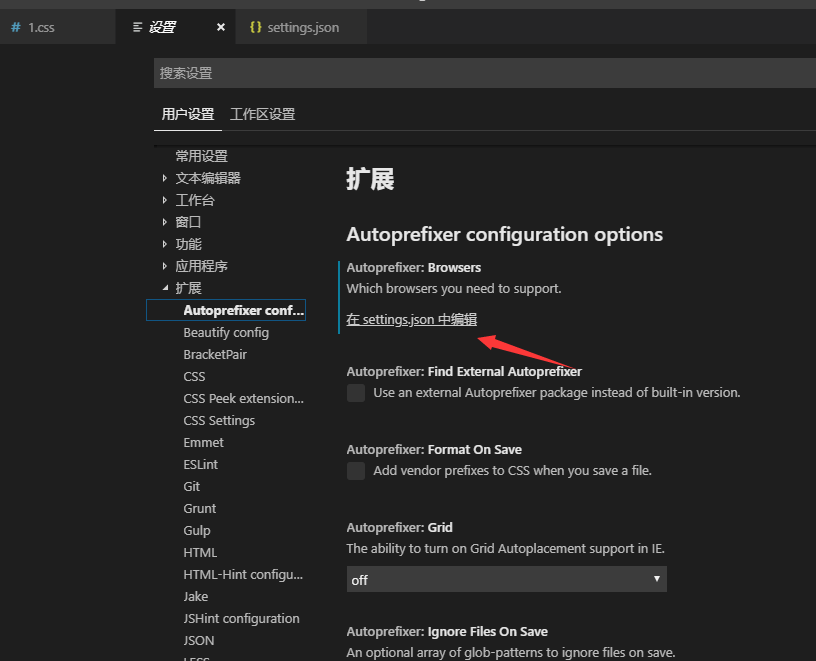Screen dimensions: 816x661
Task: Switch to the settings.json tab
Action: point(301,27)
